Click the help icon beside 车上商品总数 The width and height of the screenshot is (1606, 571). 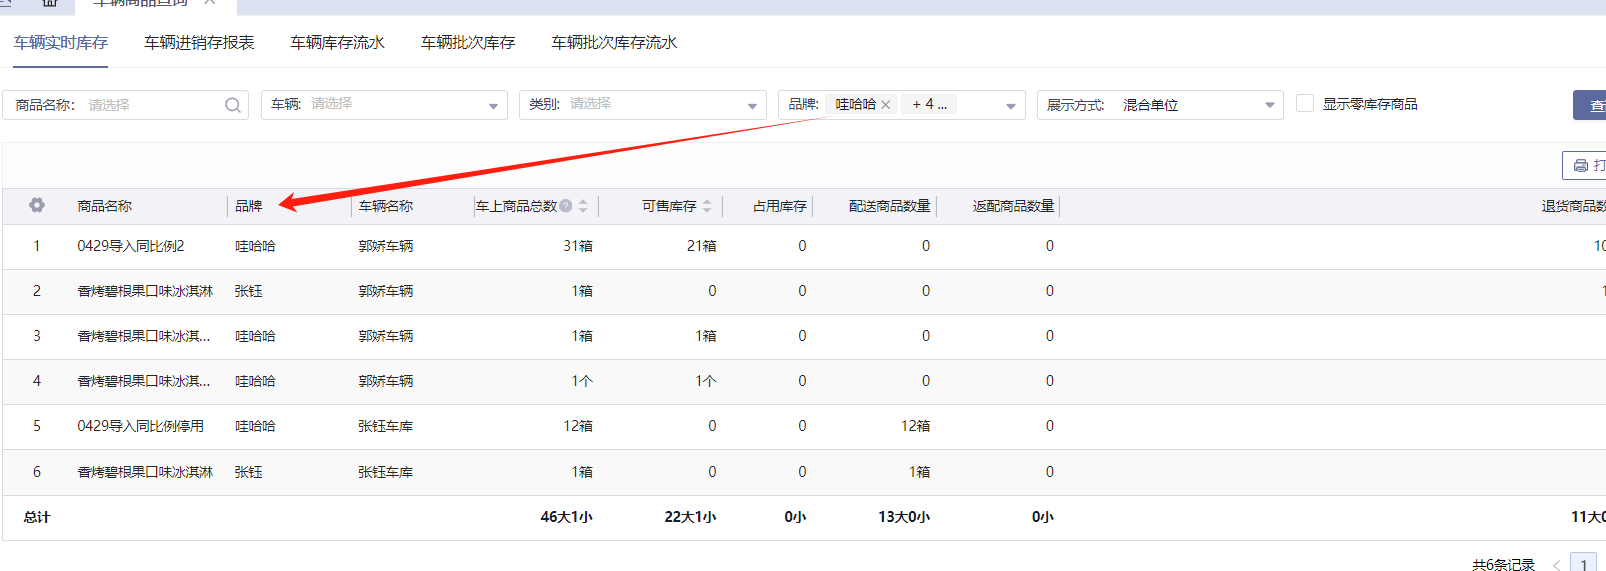[566, 206]
